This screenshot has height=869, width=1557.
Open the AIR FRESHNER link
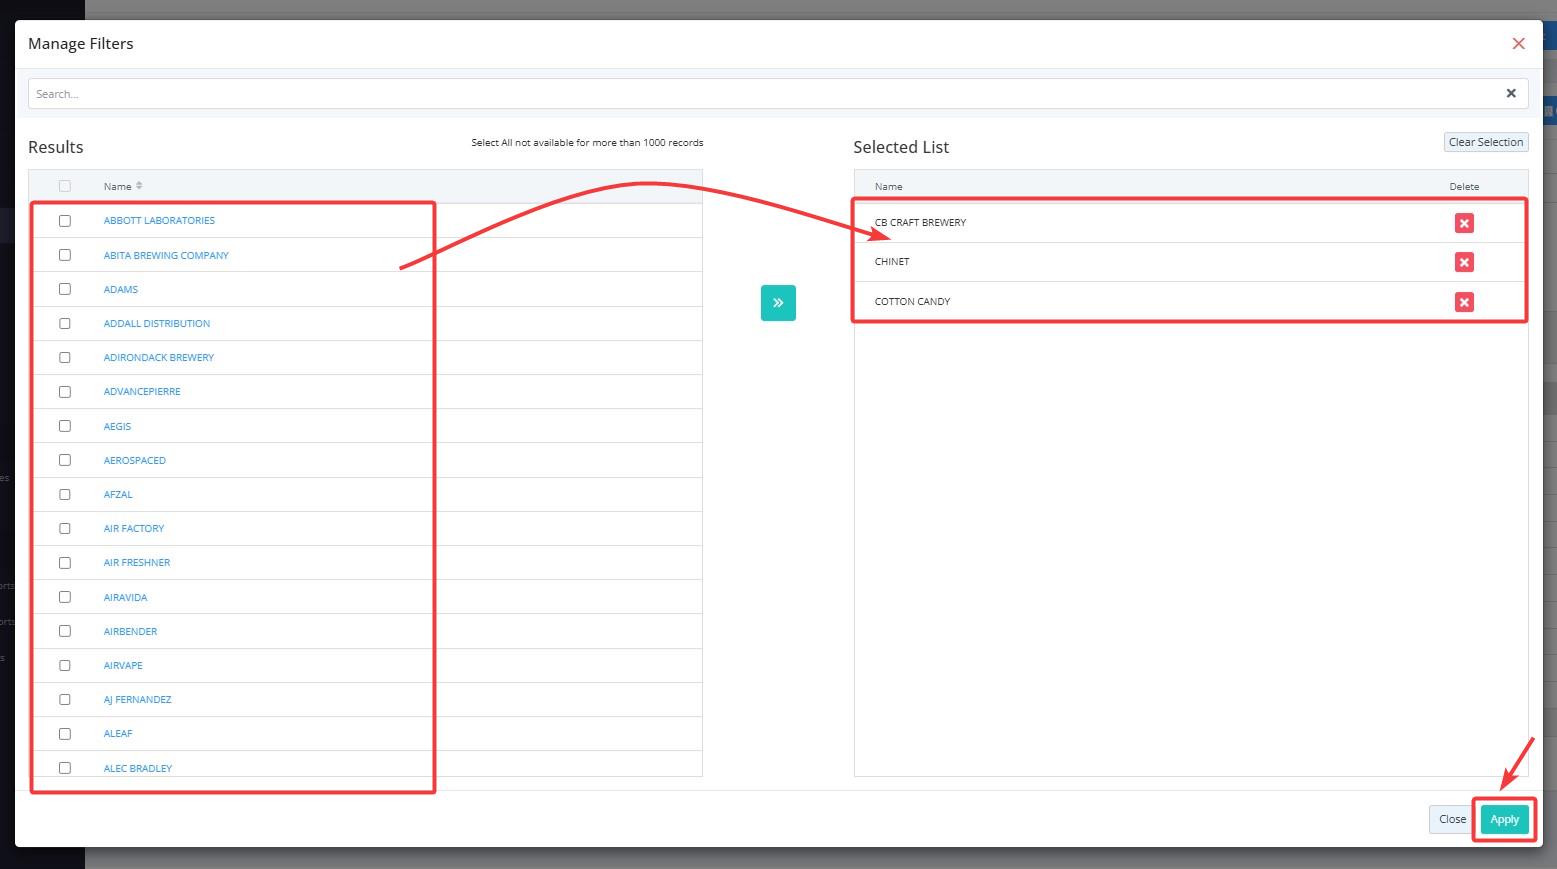point(137,563)
